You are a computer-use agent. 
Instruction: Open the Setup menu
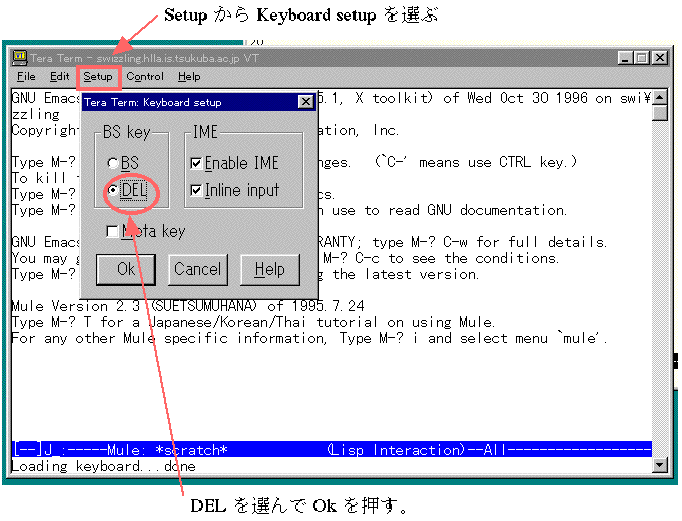point(98,77)
